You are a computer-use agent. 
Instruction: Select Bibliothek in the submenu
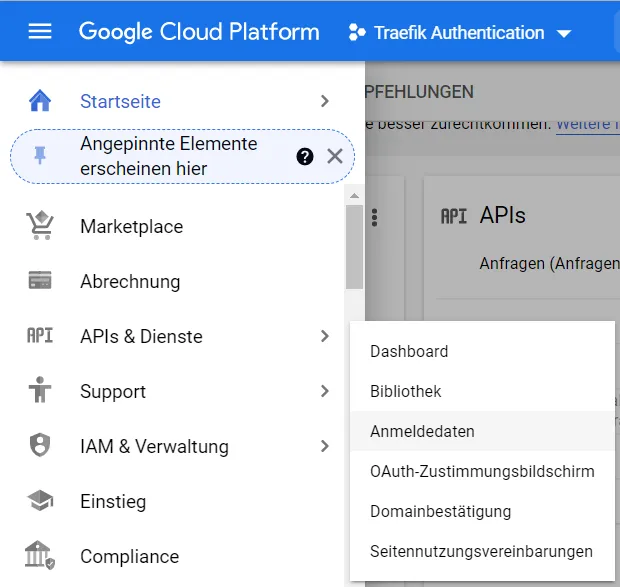click(482, 391)
